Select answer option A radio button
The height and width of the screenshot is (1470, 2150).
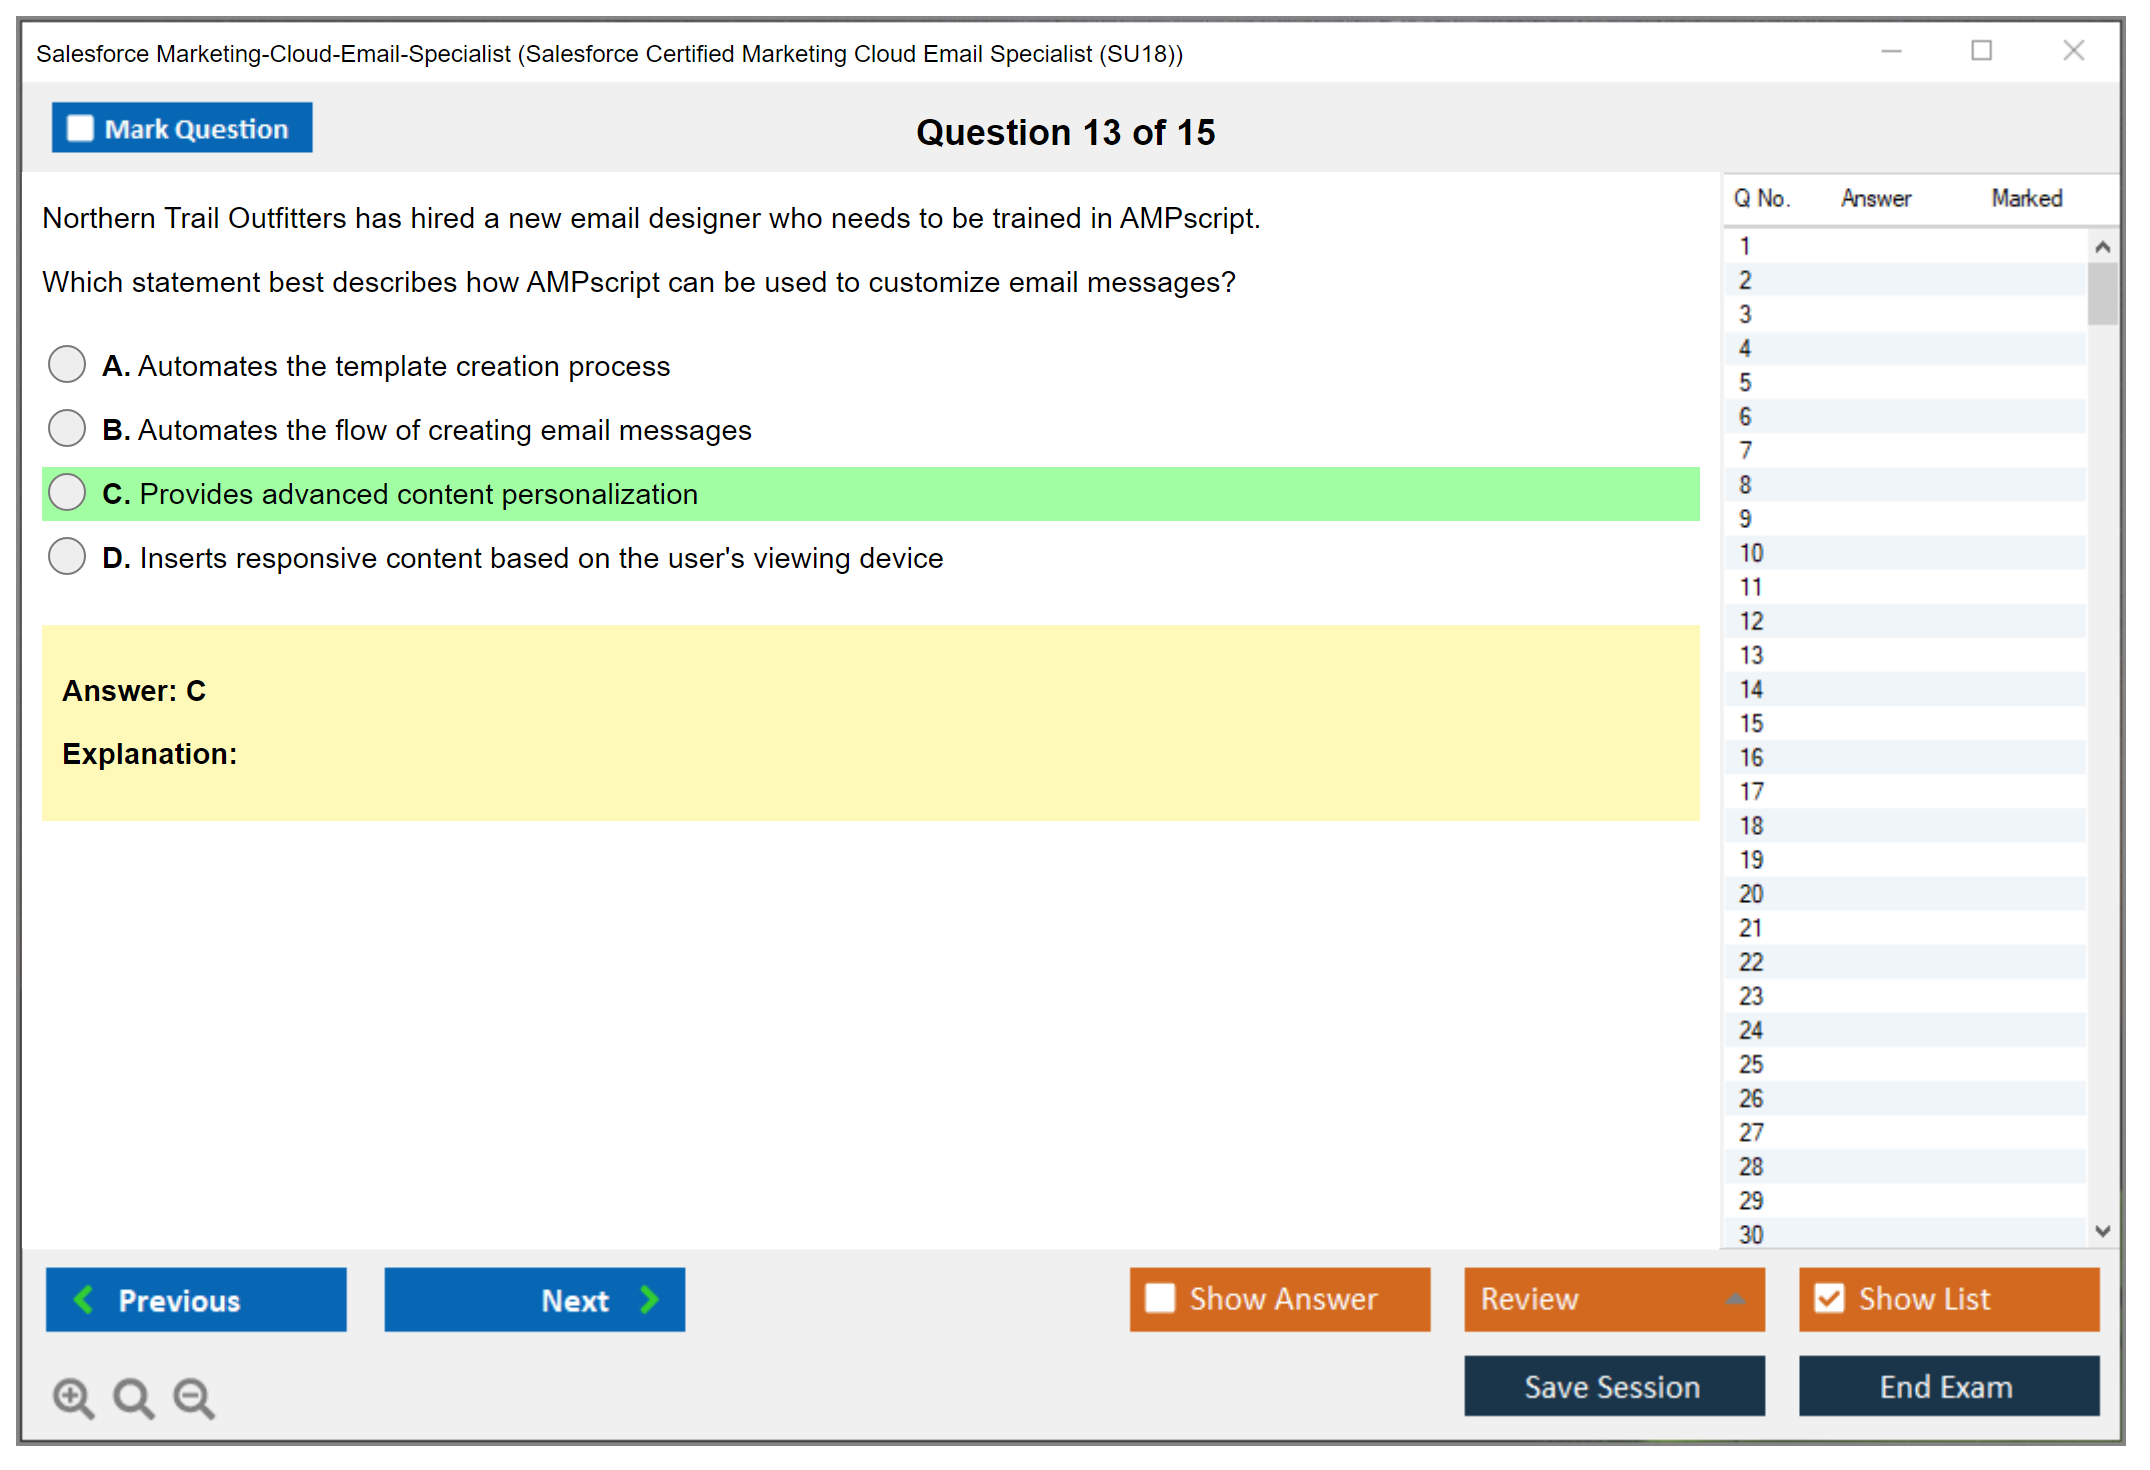pos(67,365)
